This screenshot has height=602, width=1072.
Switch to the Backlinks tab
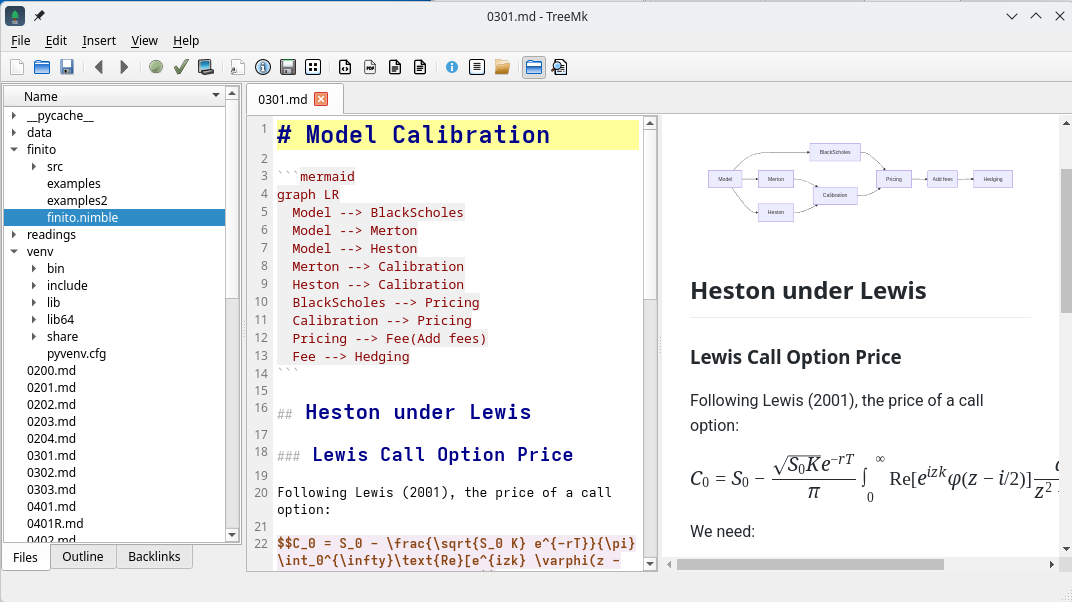click(x=154, y=556)
